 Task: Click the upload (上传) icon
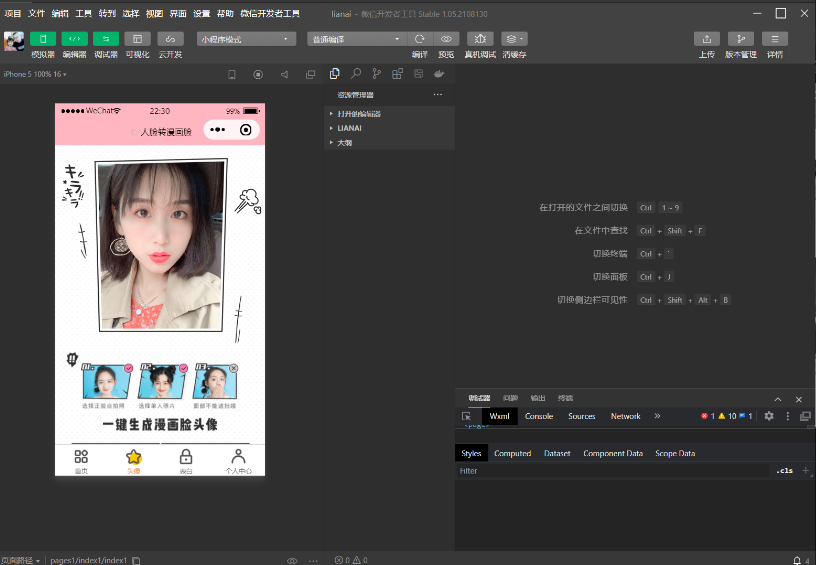[707, 39]
